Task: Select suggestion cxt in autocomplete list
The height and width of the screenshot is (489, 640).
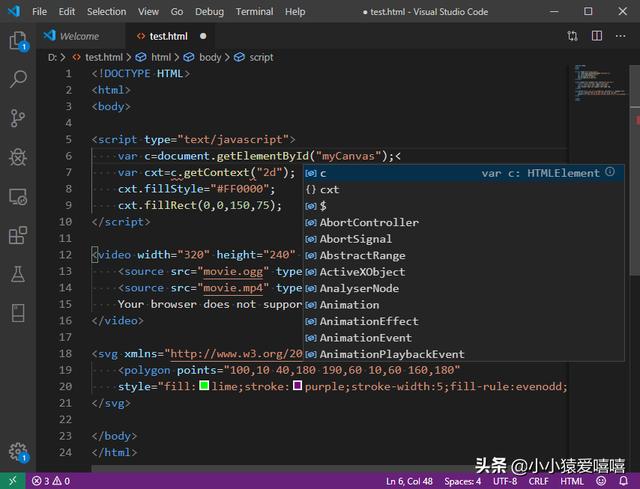Action: tap(464, 189)
